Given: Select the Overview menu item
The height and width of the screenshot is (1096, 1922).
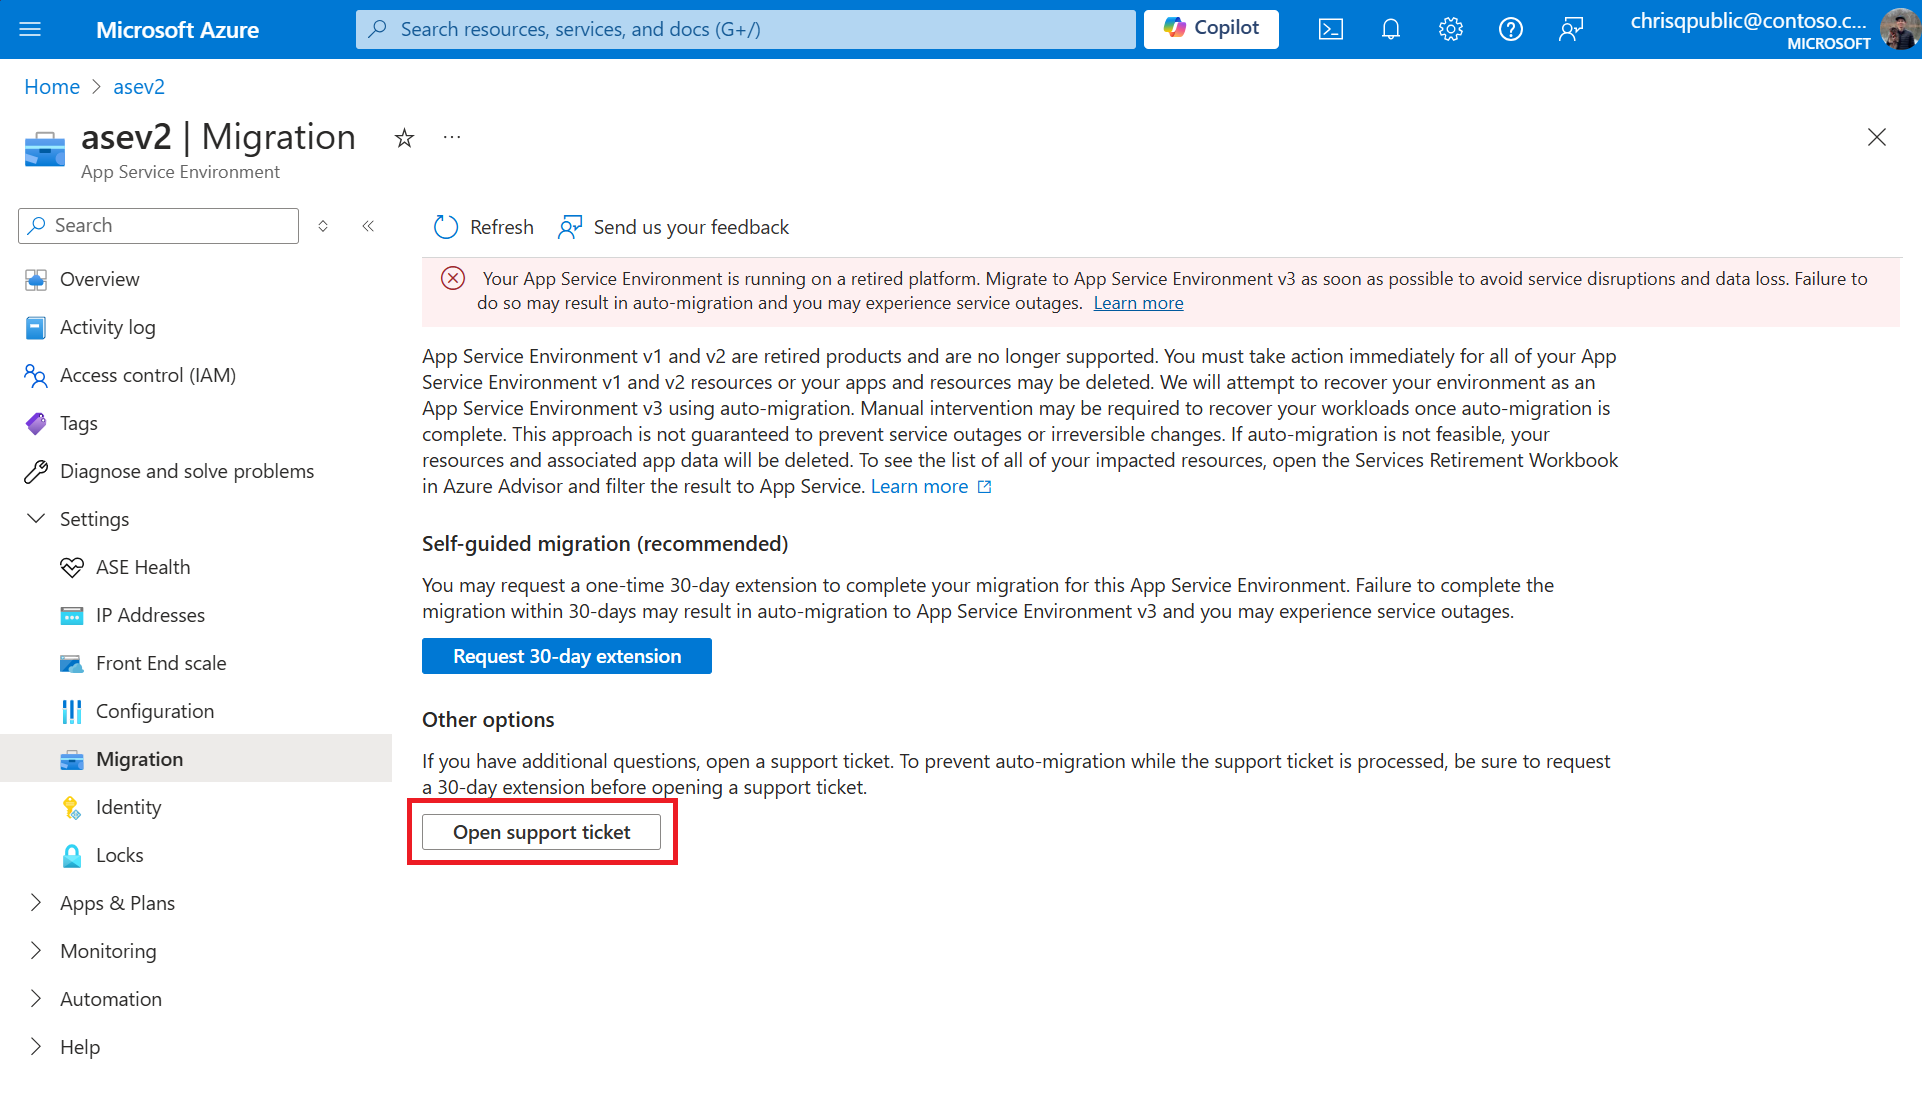Looking at the screenshot, I should click(99, 279).
